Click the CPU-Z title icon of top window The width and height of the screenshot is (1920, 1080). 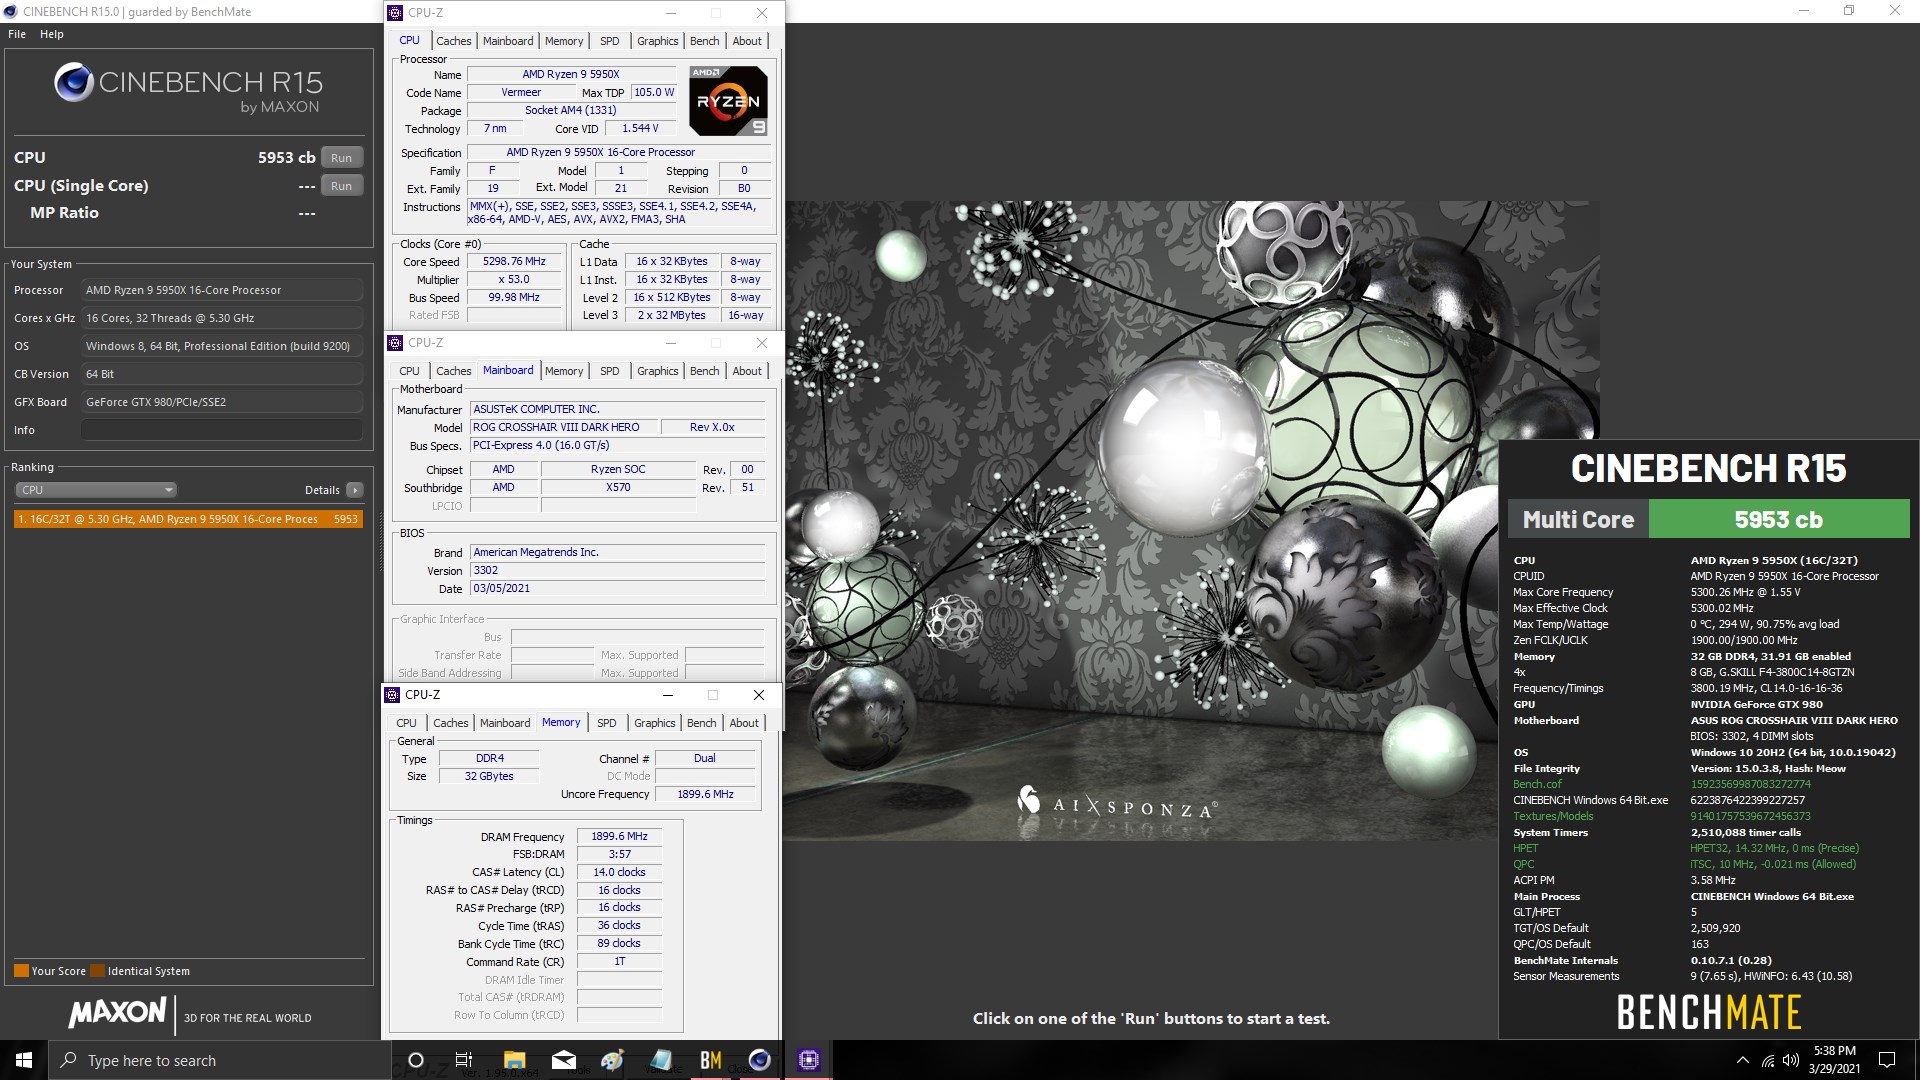395,13
